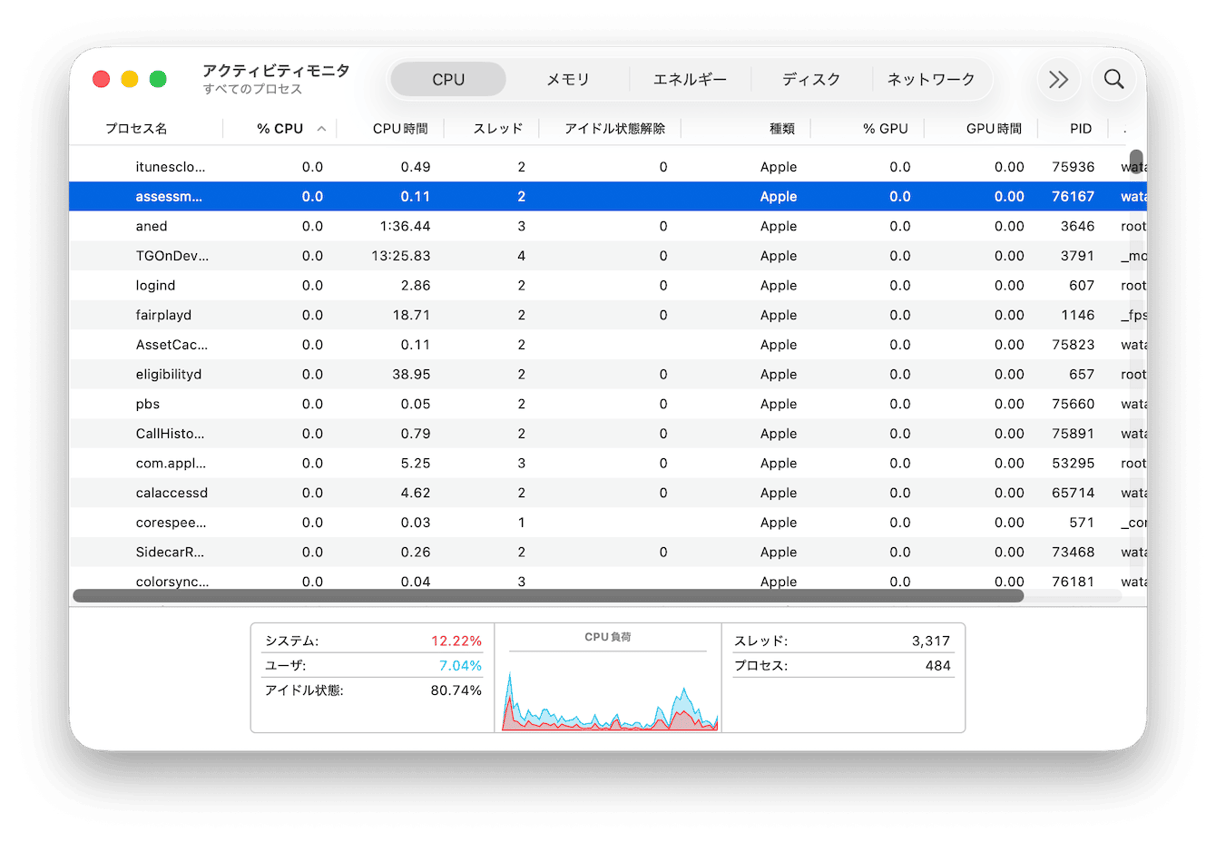The height and width of the screenshot is (842, 1216).
Task: Click the スレッド count 3,317
Action: [931, 641]
